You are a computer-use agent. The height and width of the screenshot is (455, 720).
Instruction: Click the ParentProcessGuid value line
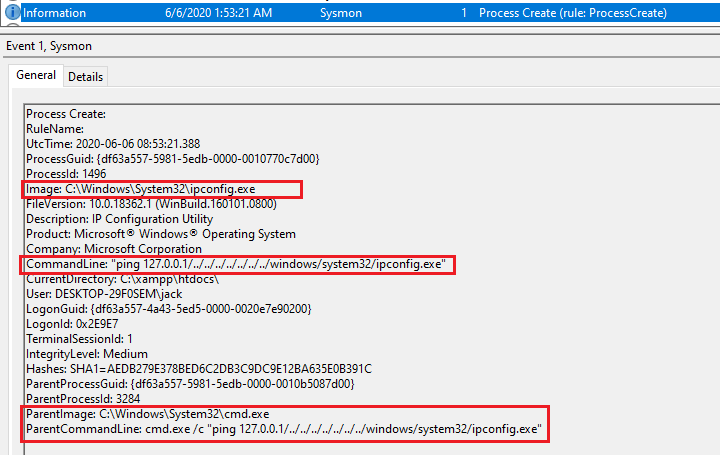pos(190,384)
